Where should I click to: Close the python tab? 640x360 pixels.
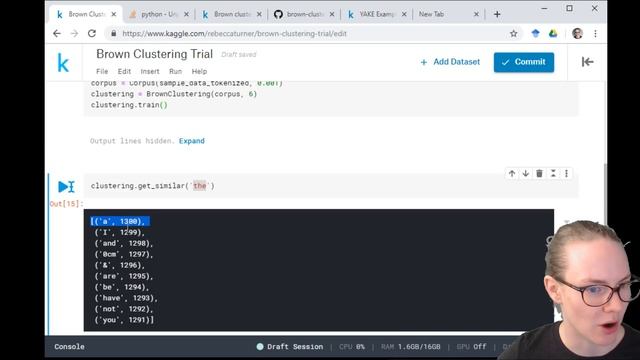pos(187,14)
